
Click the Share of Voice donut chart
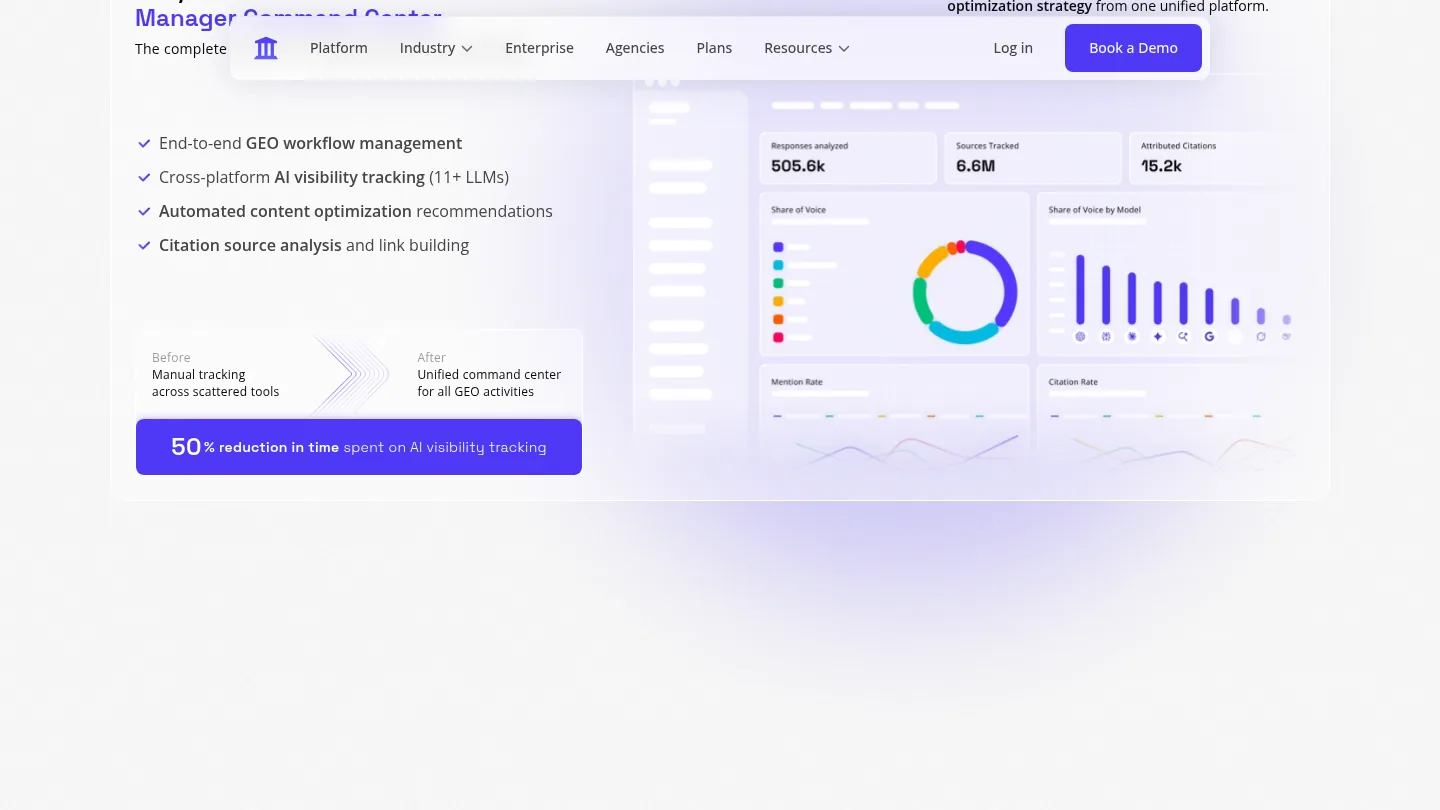click(965, 292)
